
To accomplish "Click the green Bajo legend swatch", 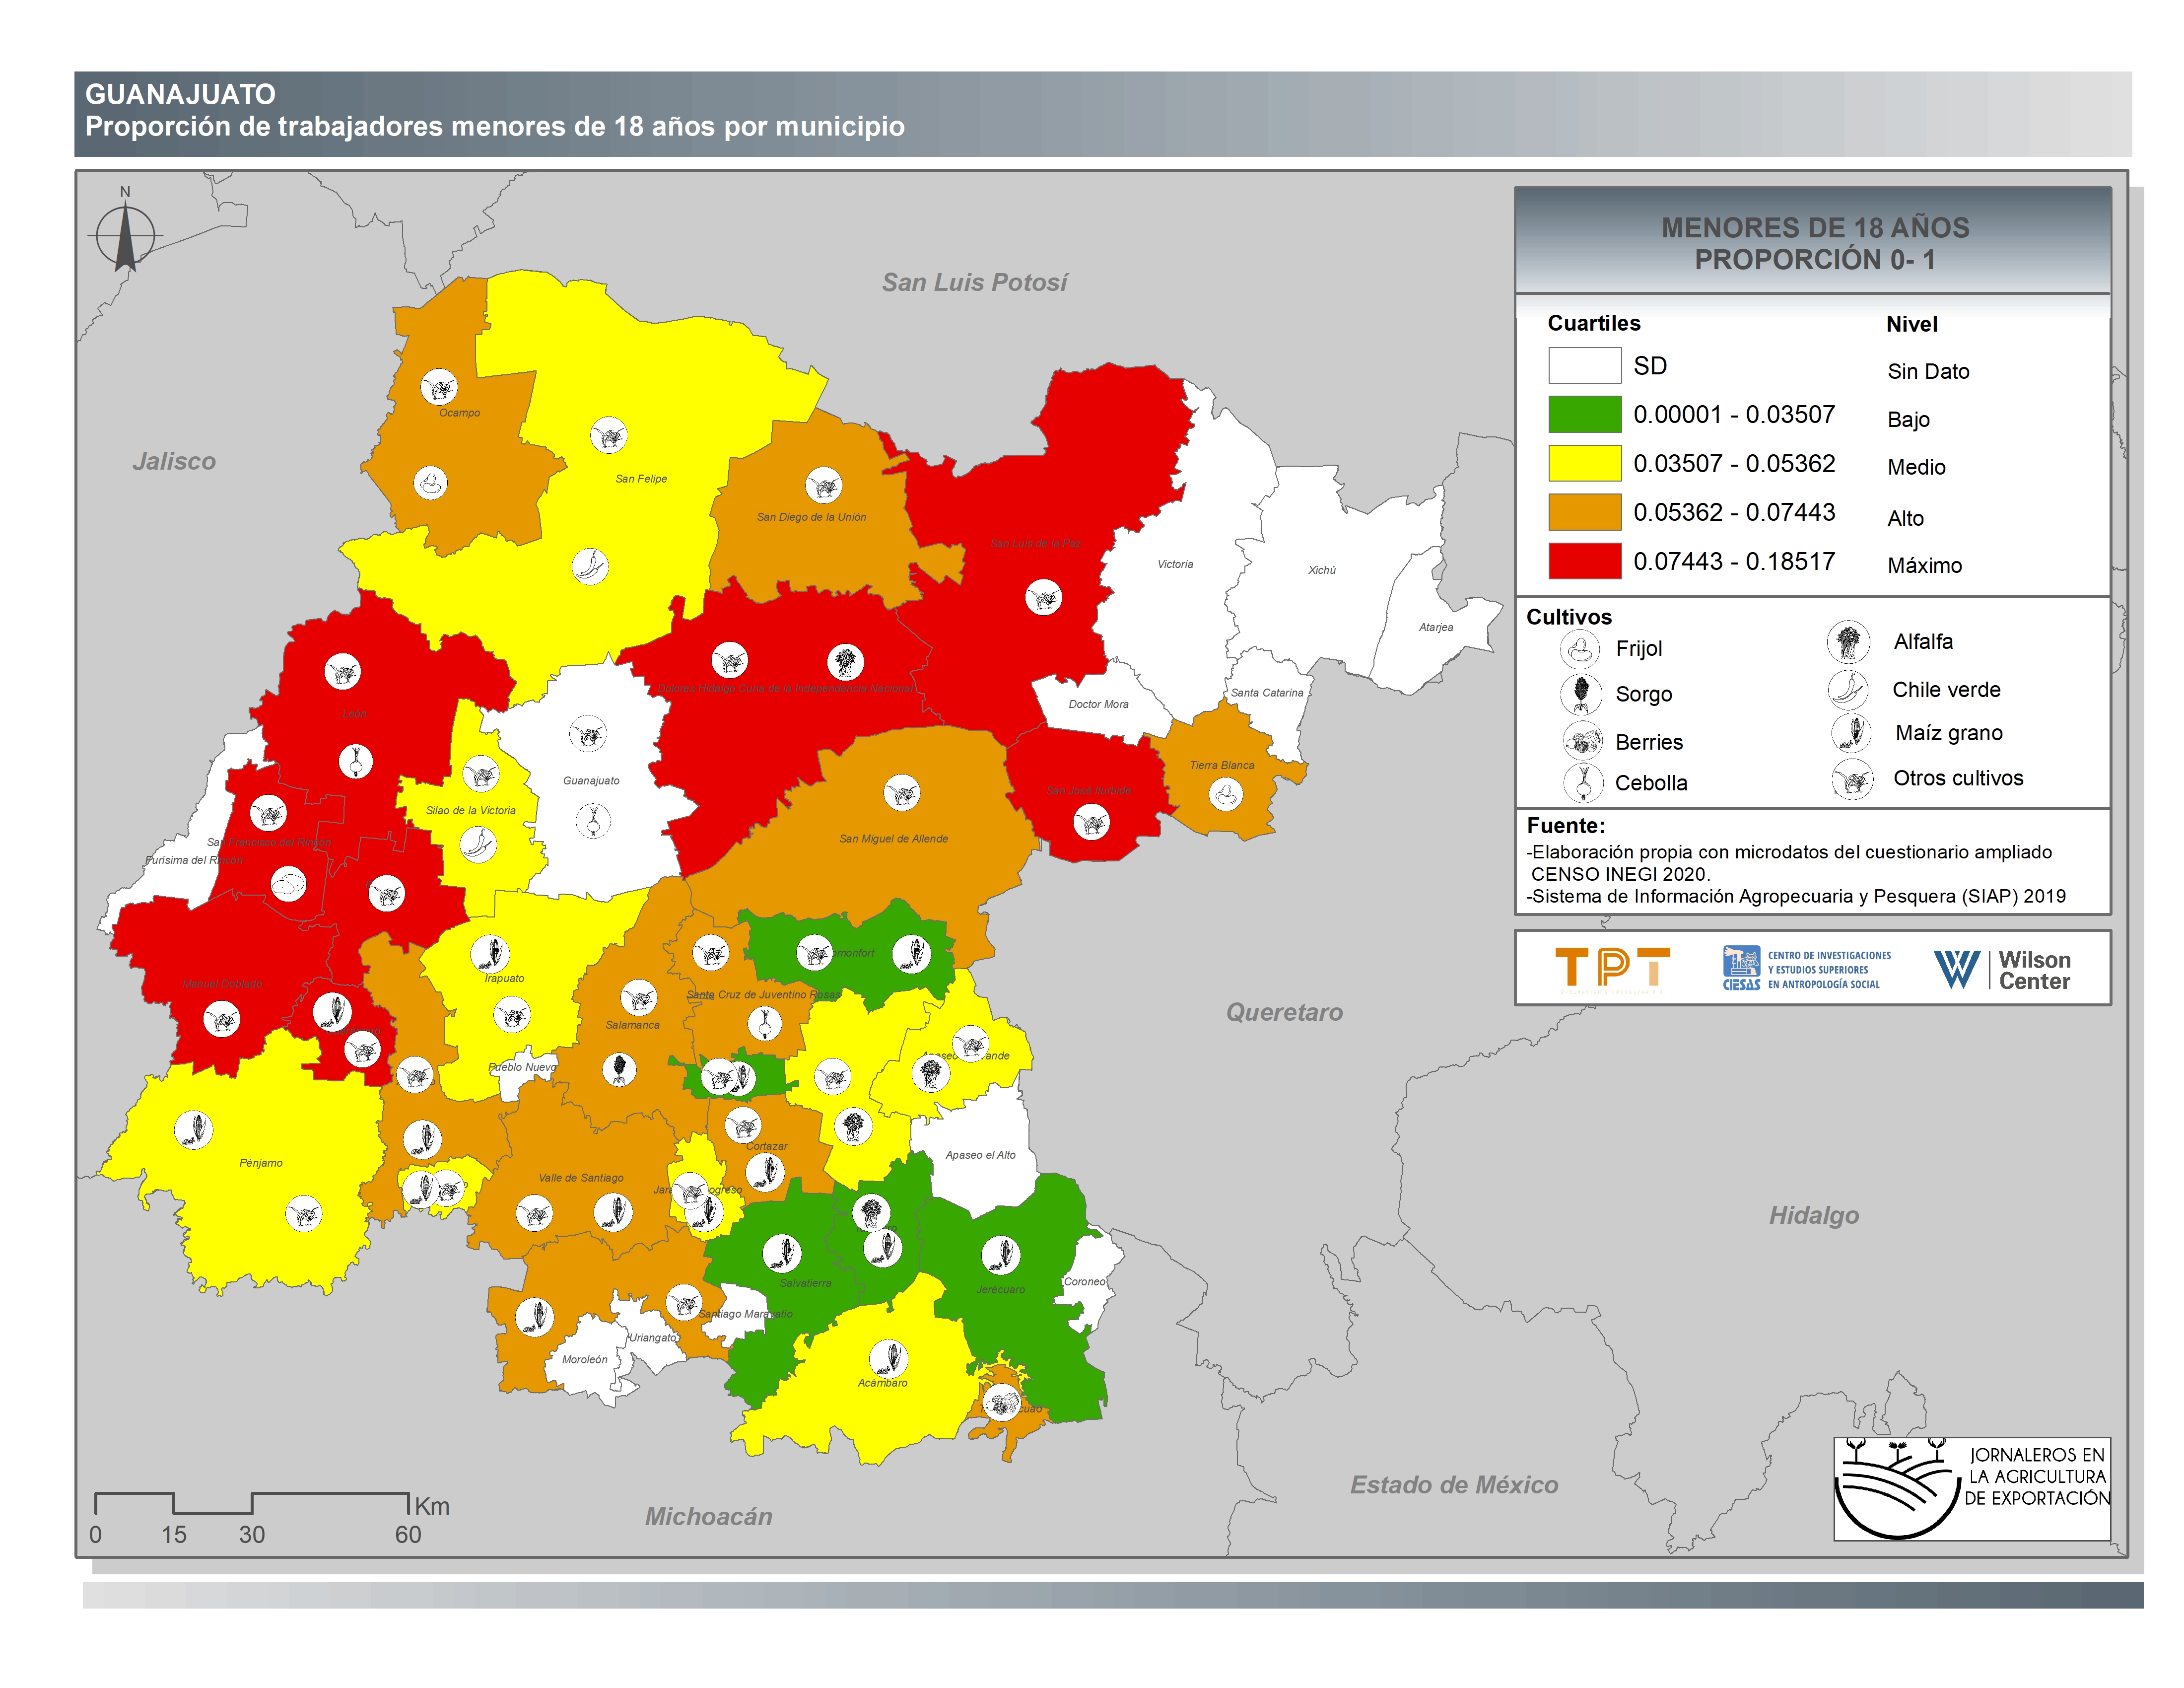I will pyautogui.click(x=1584, y=414).
